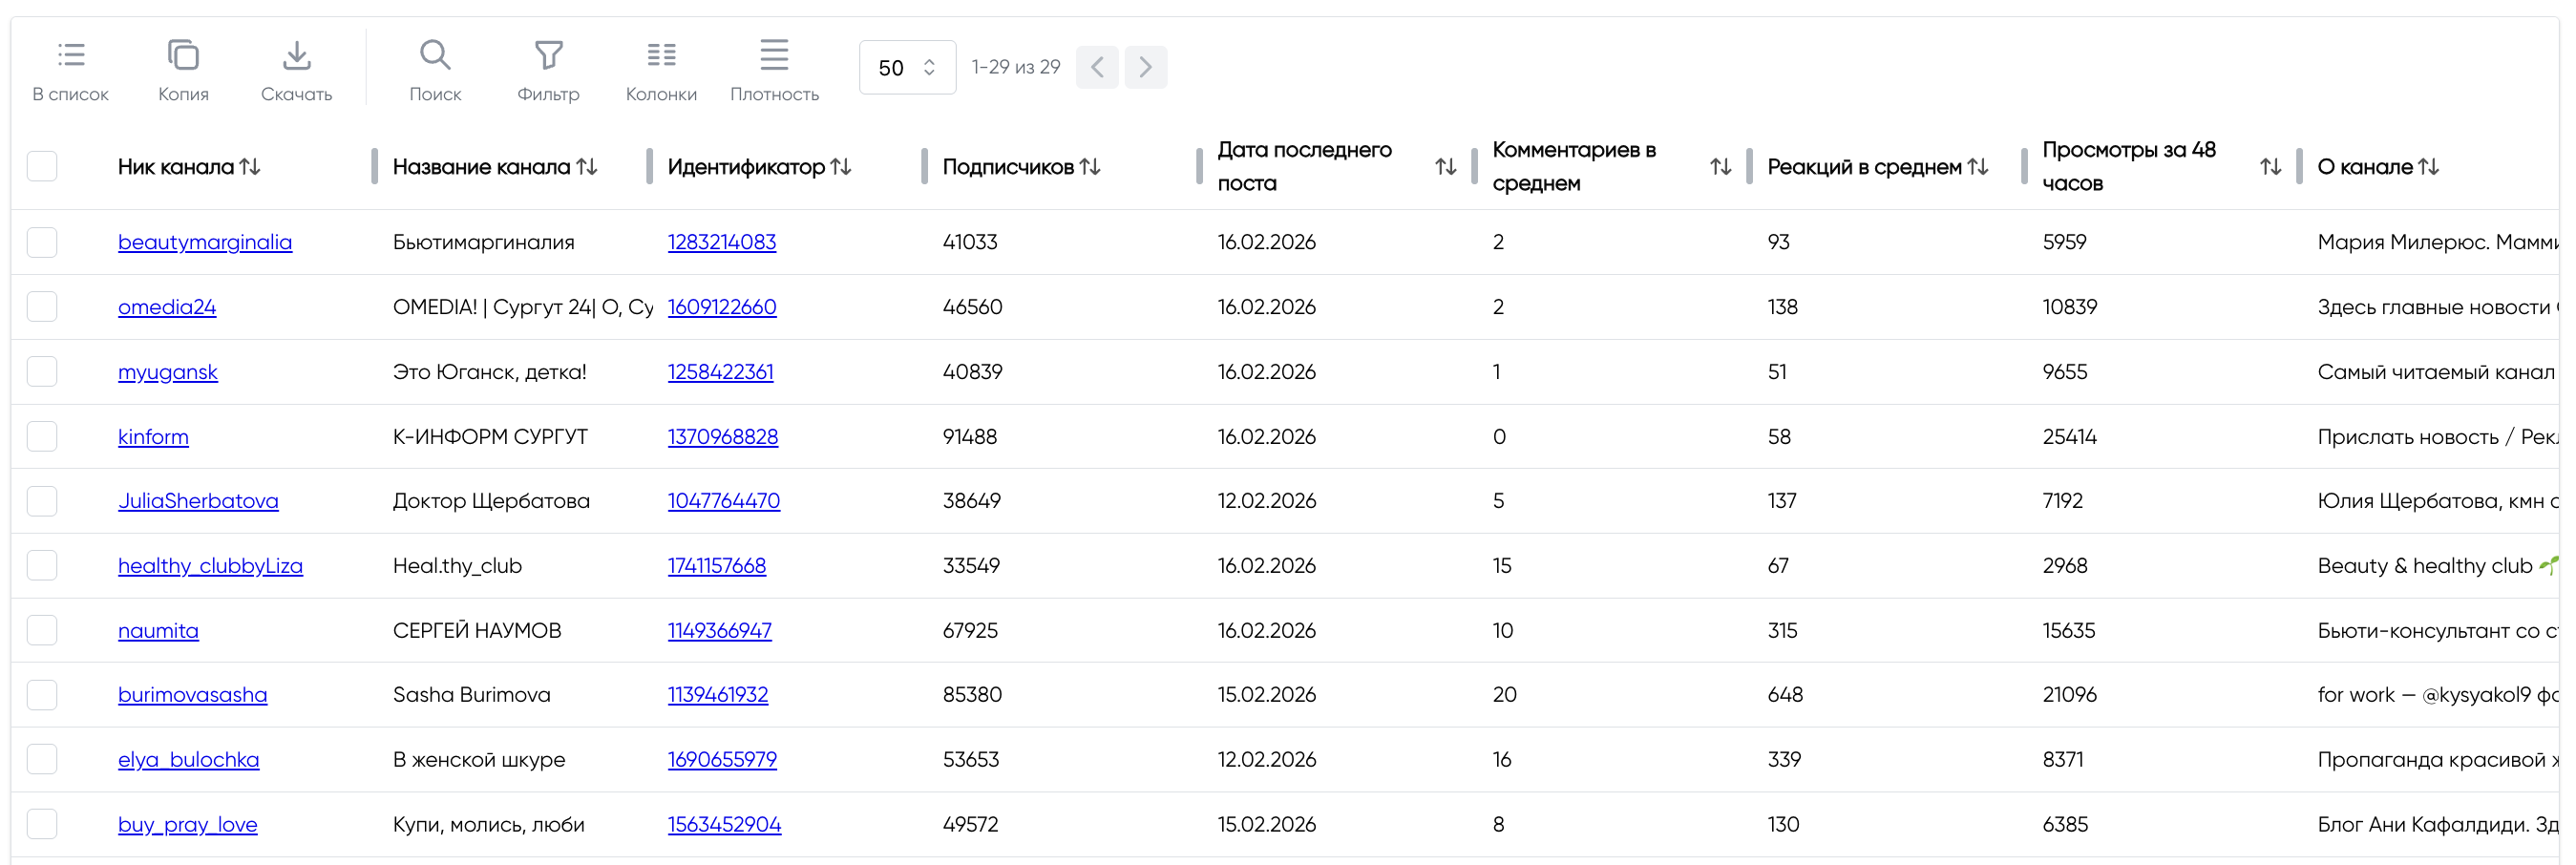Check the myugansk row checkbox
The height and width of the screenshot is (865, 2576).
(x=42, y=372)
